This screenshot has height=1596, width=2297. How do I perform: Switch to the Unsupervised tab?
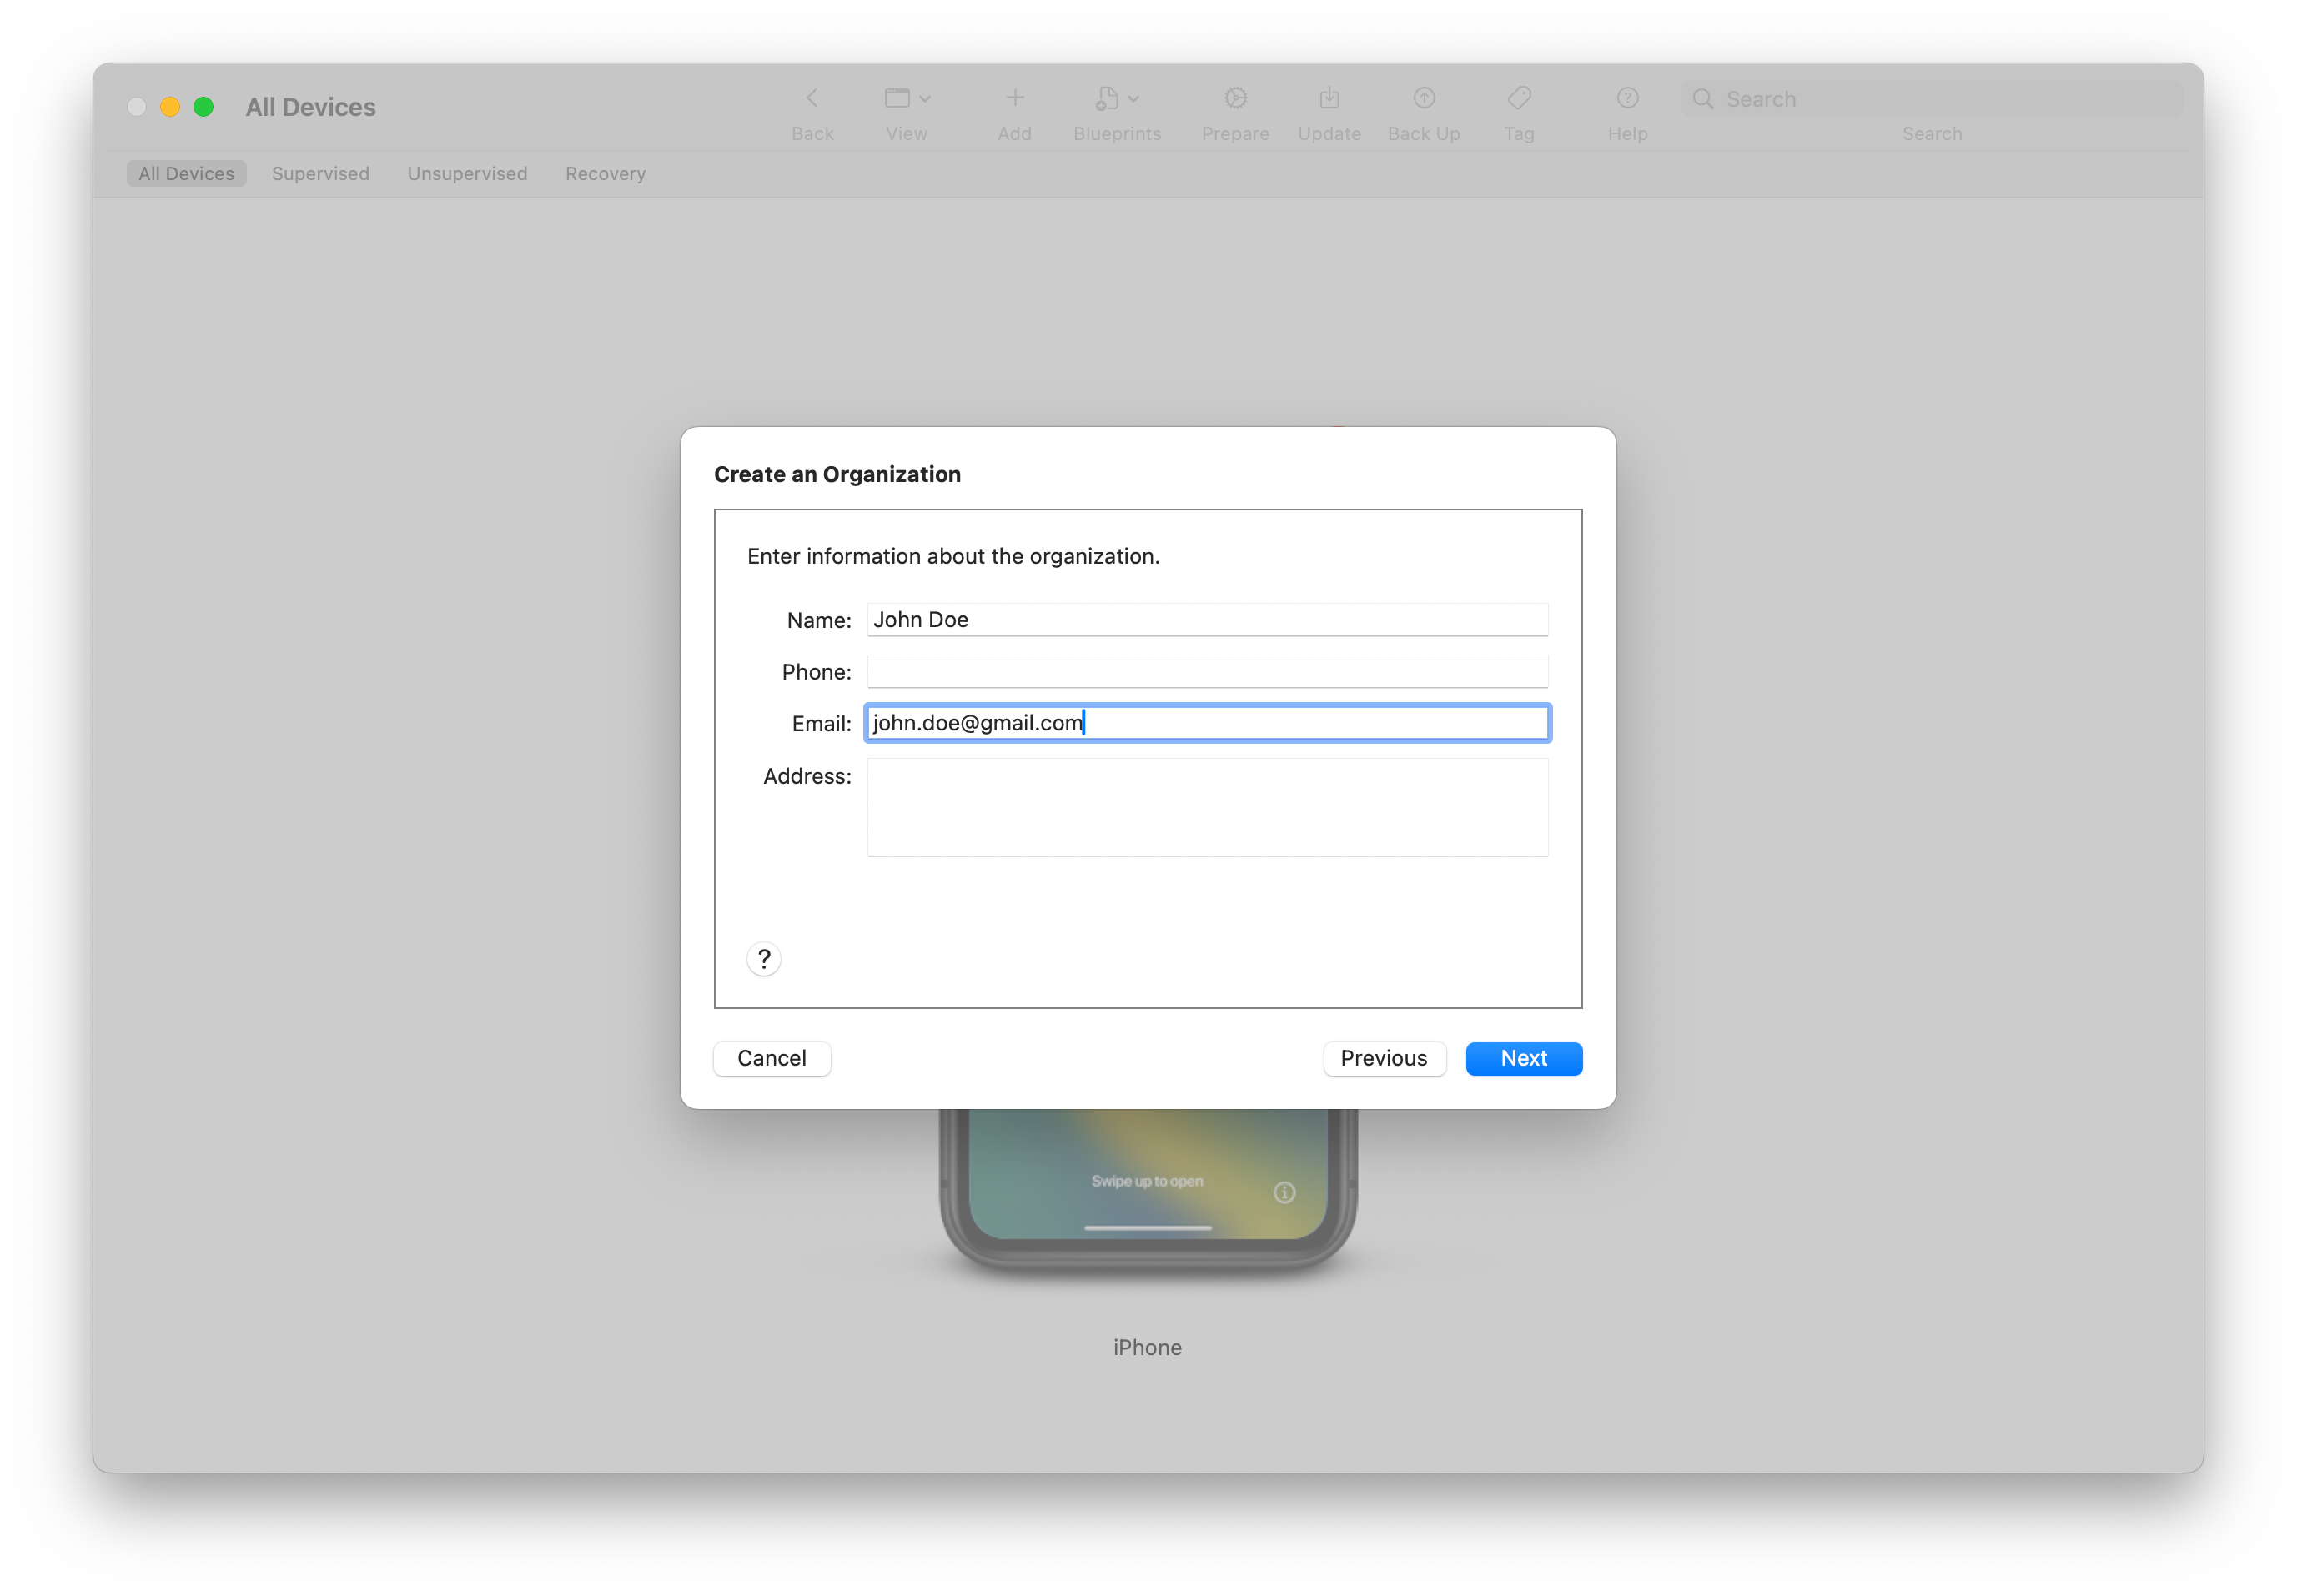[x=467, y=173]
